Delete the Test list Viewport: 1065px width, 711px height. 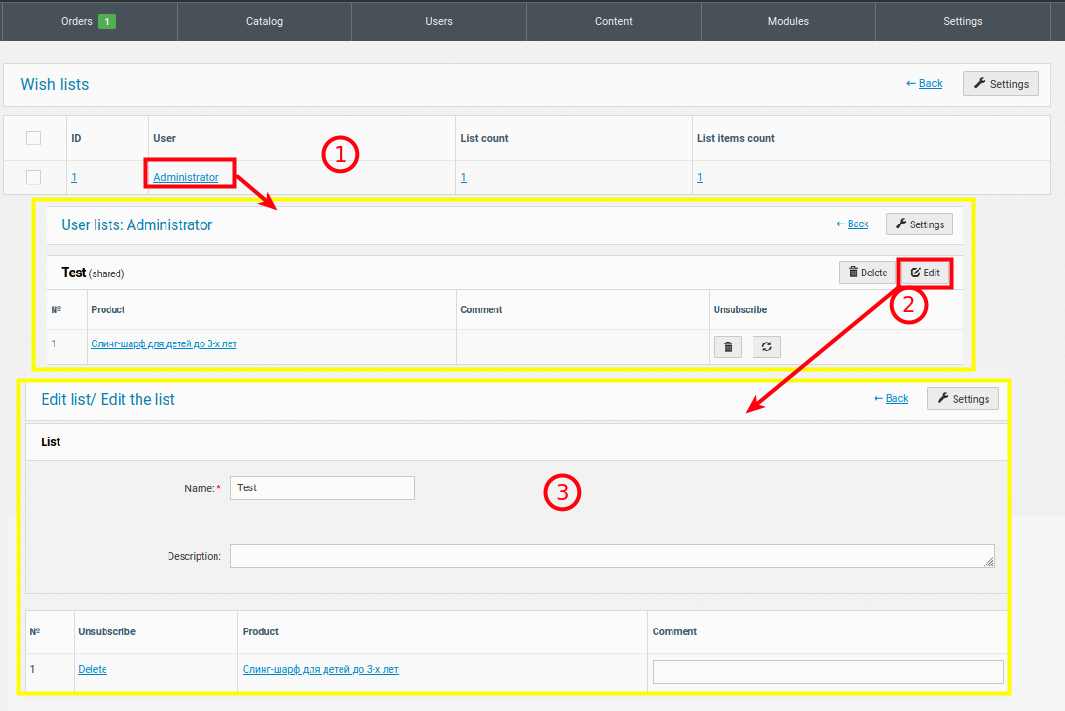click(867, 272)
